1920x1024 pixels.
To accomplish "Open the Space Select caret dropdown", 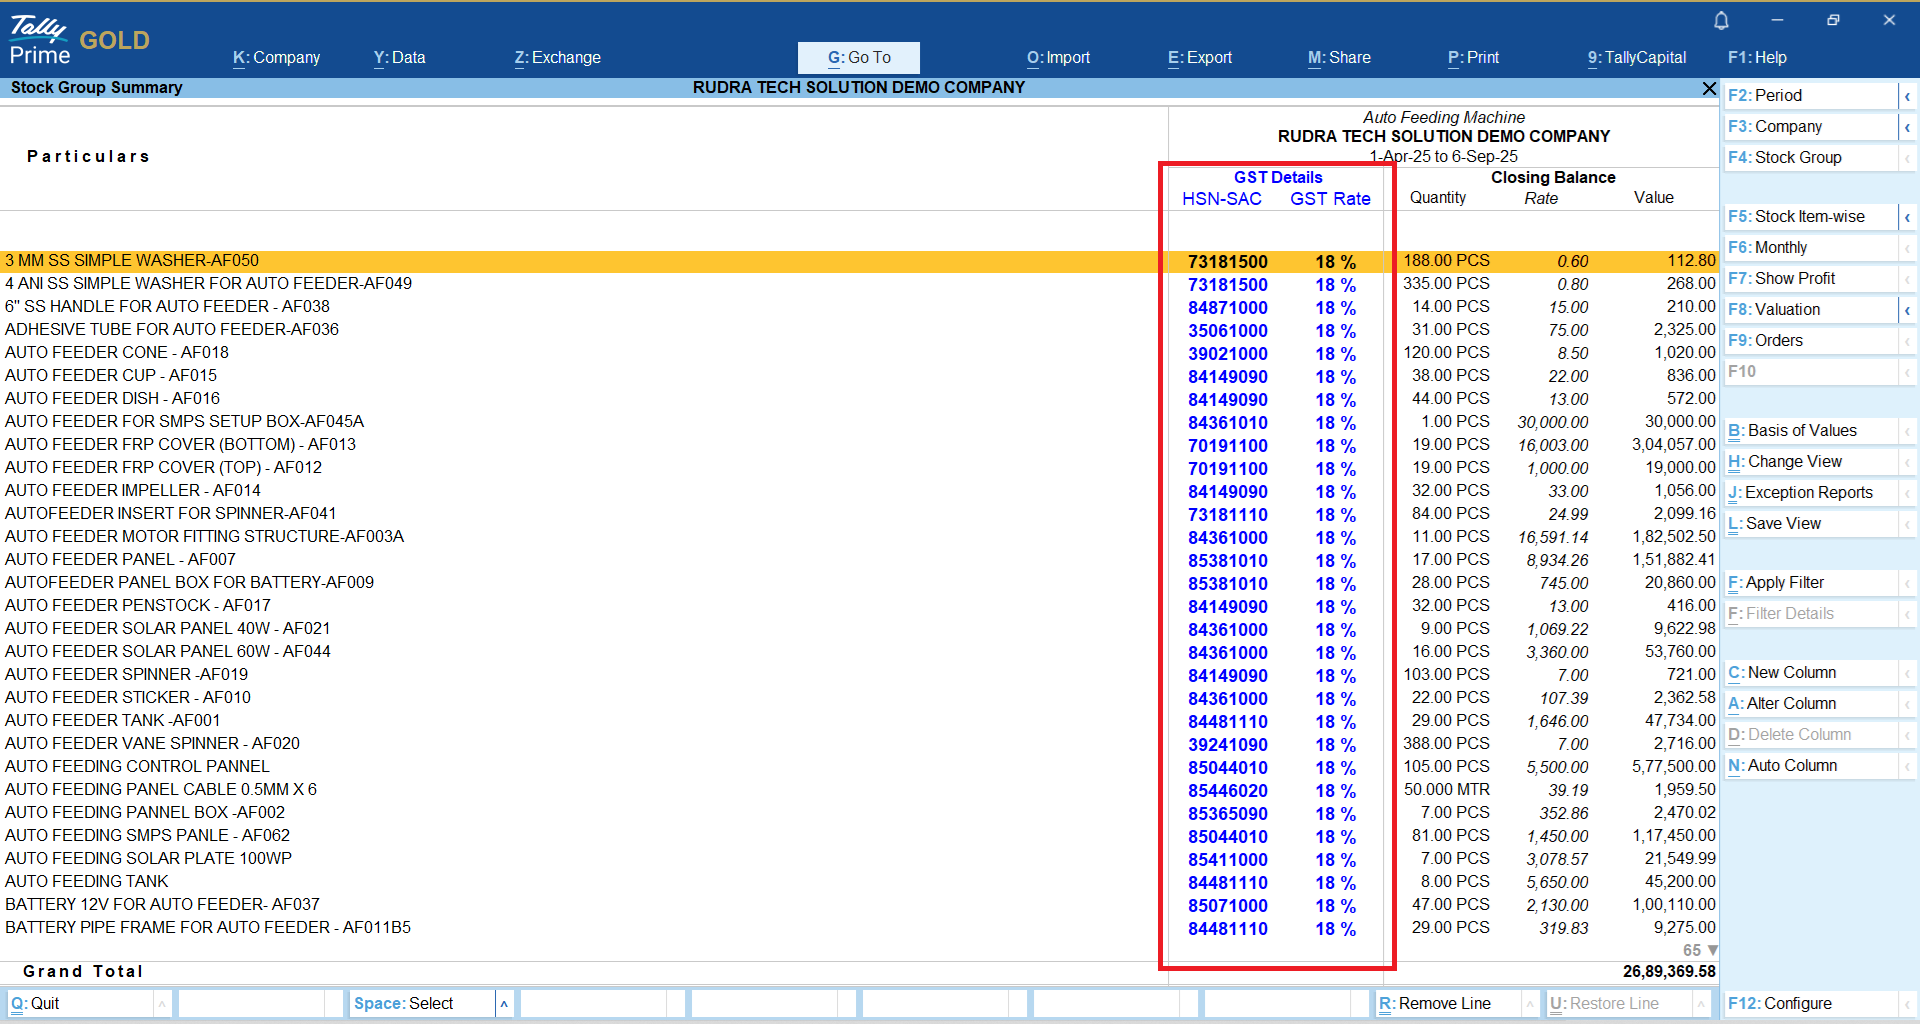I will (x=504, y=1003).
